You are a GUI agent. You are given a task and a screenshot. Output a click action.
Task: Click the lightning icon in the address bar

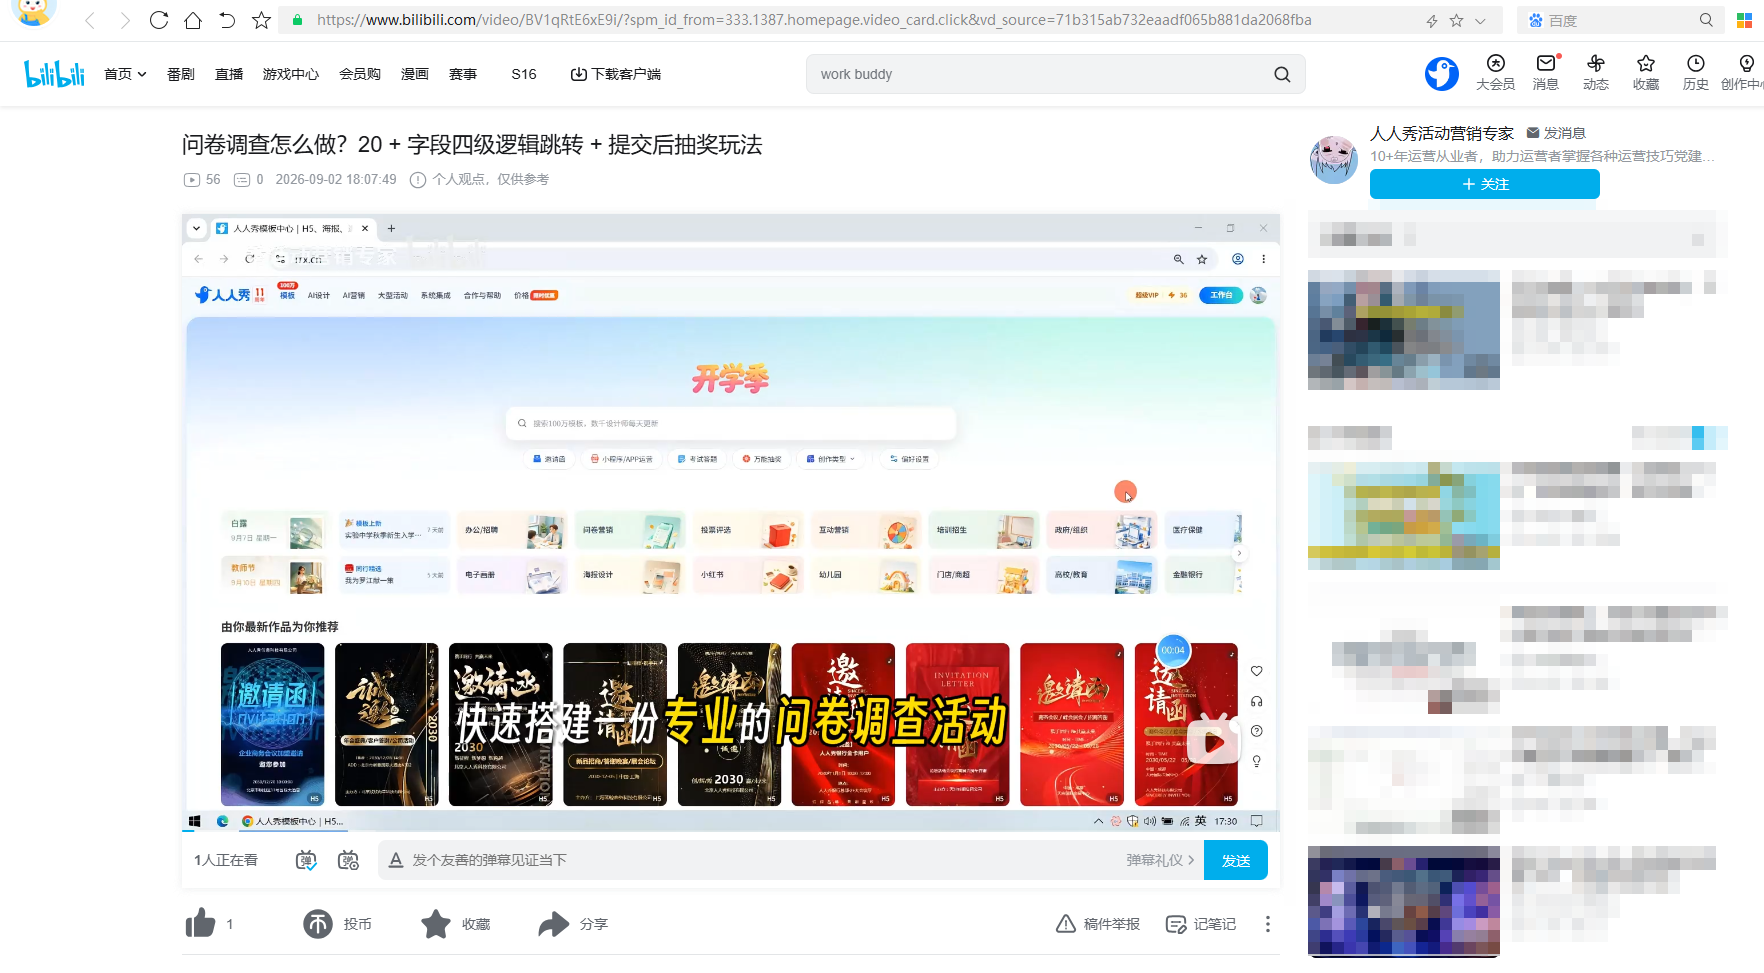pyautogui.click(x=1432, y=21)
